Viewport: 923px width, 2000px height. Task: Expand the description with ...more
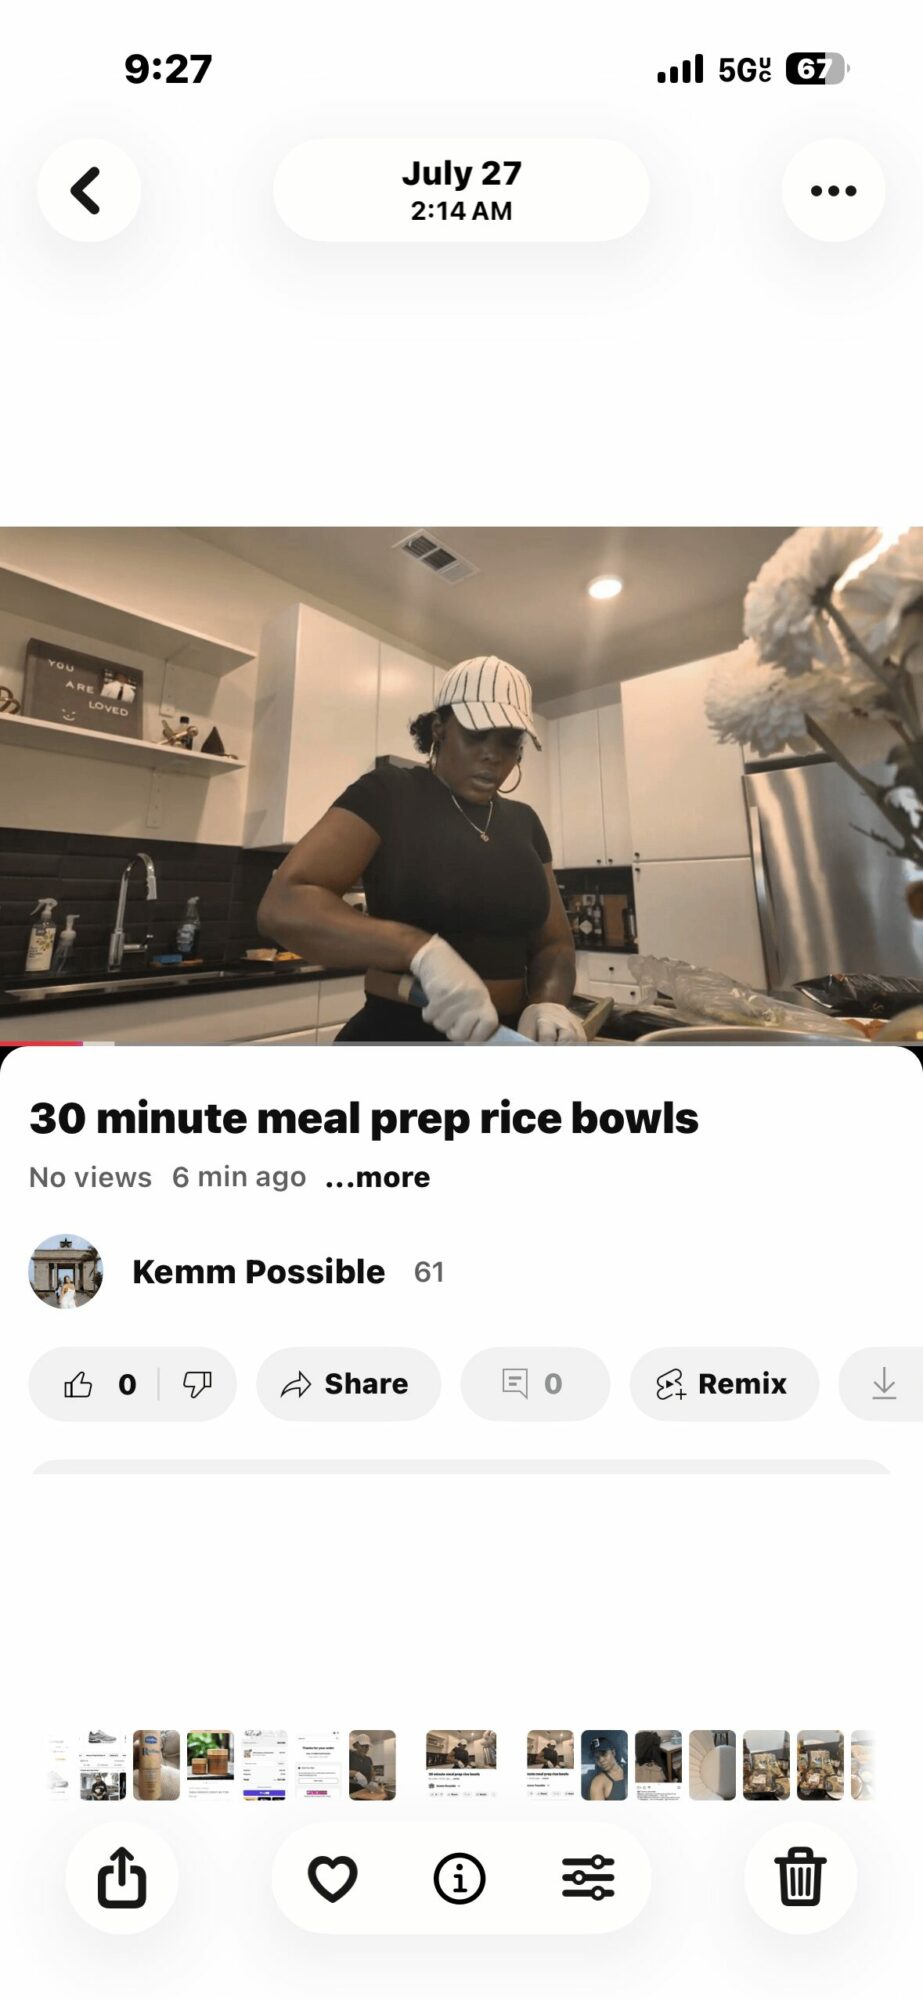[x=377, y=1177]
